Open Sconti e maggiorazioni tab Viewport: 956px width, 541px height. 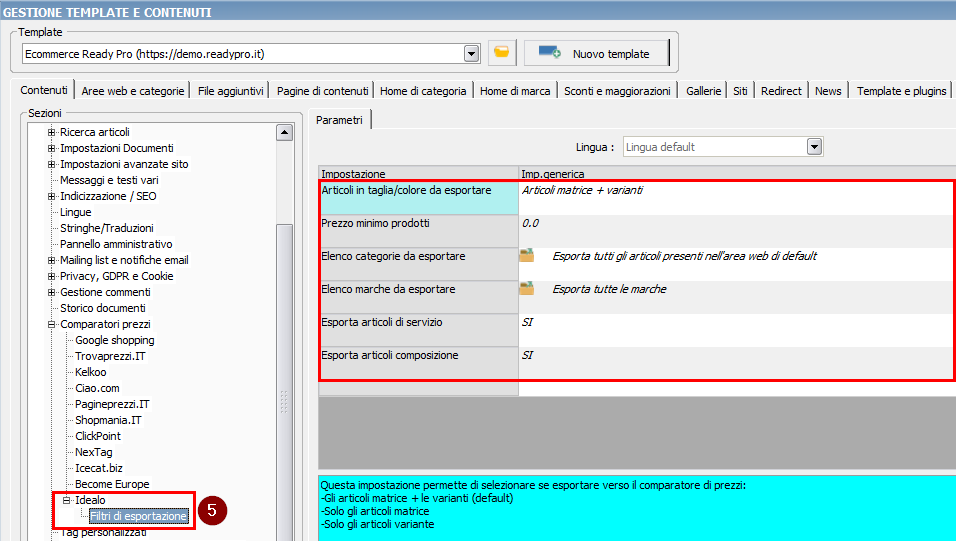click(617, 91)
